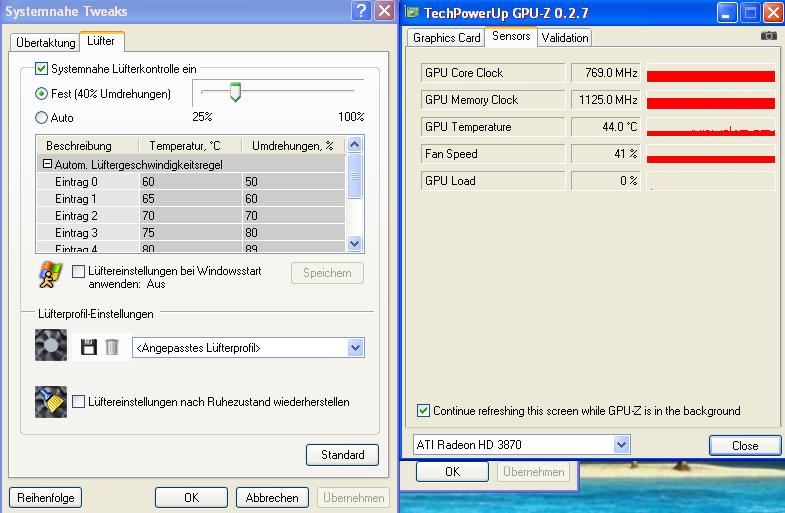The height and width of the screenshot is (513, 785).
Task: Click the Abbrechen button
Action: pos(272,498)
